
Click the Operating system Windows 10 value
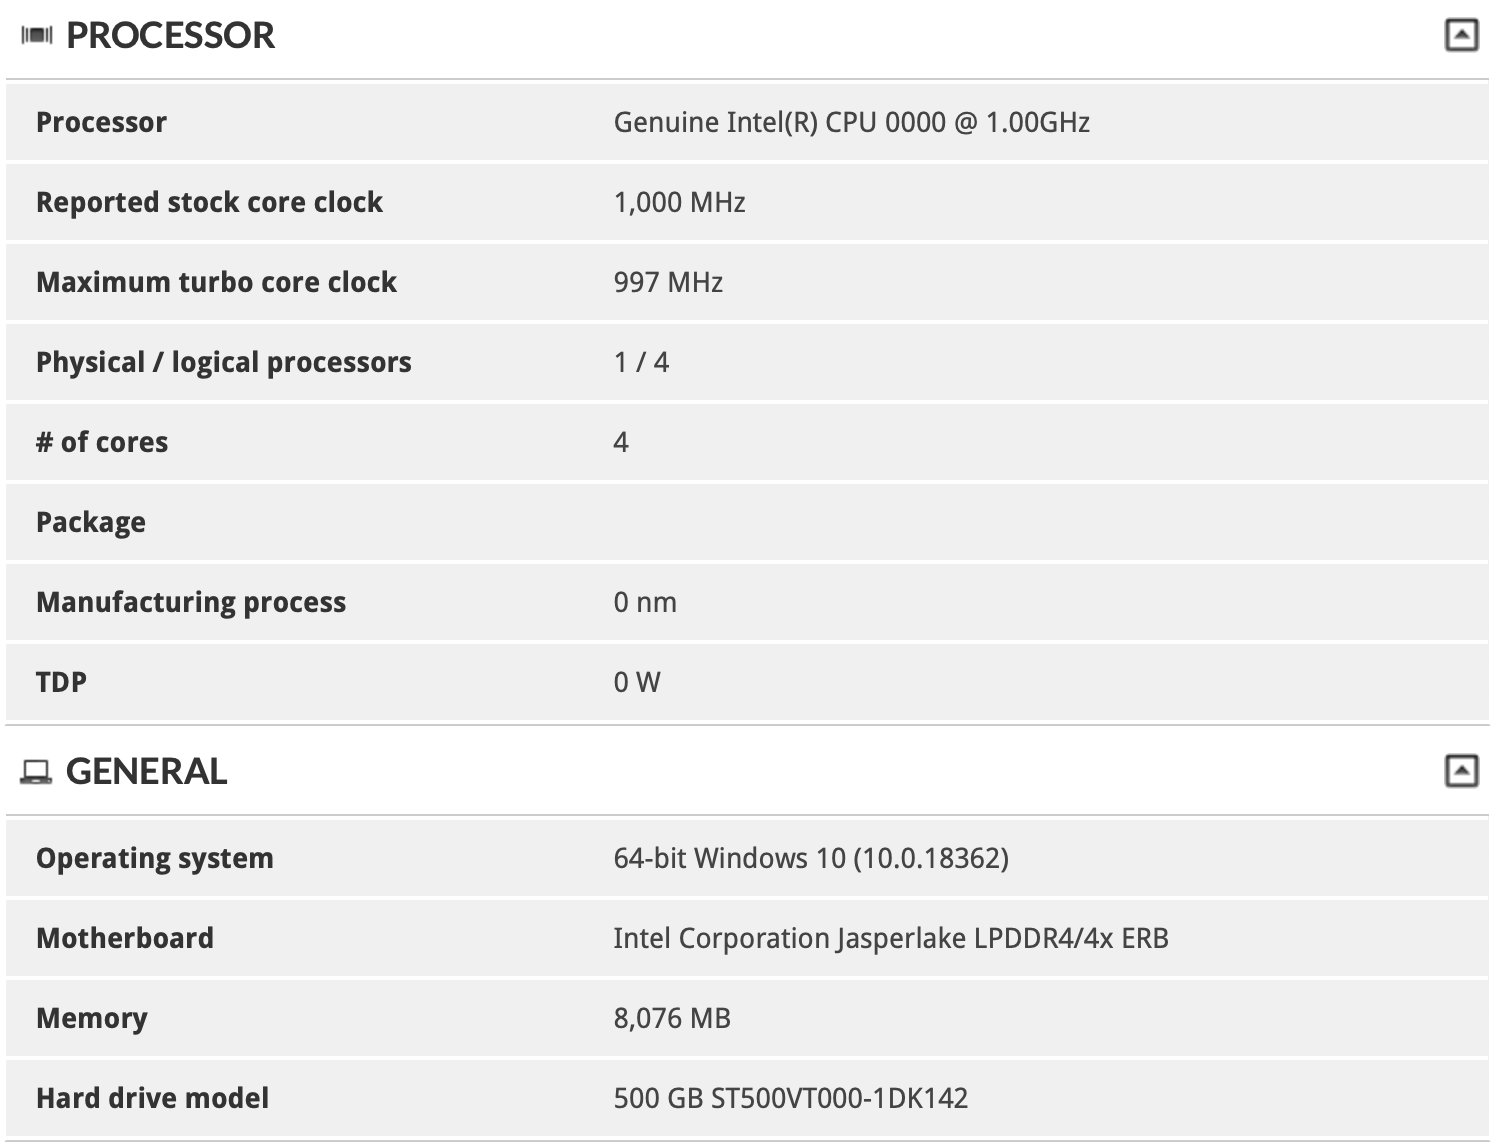point(811,858)
